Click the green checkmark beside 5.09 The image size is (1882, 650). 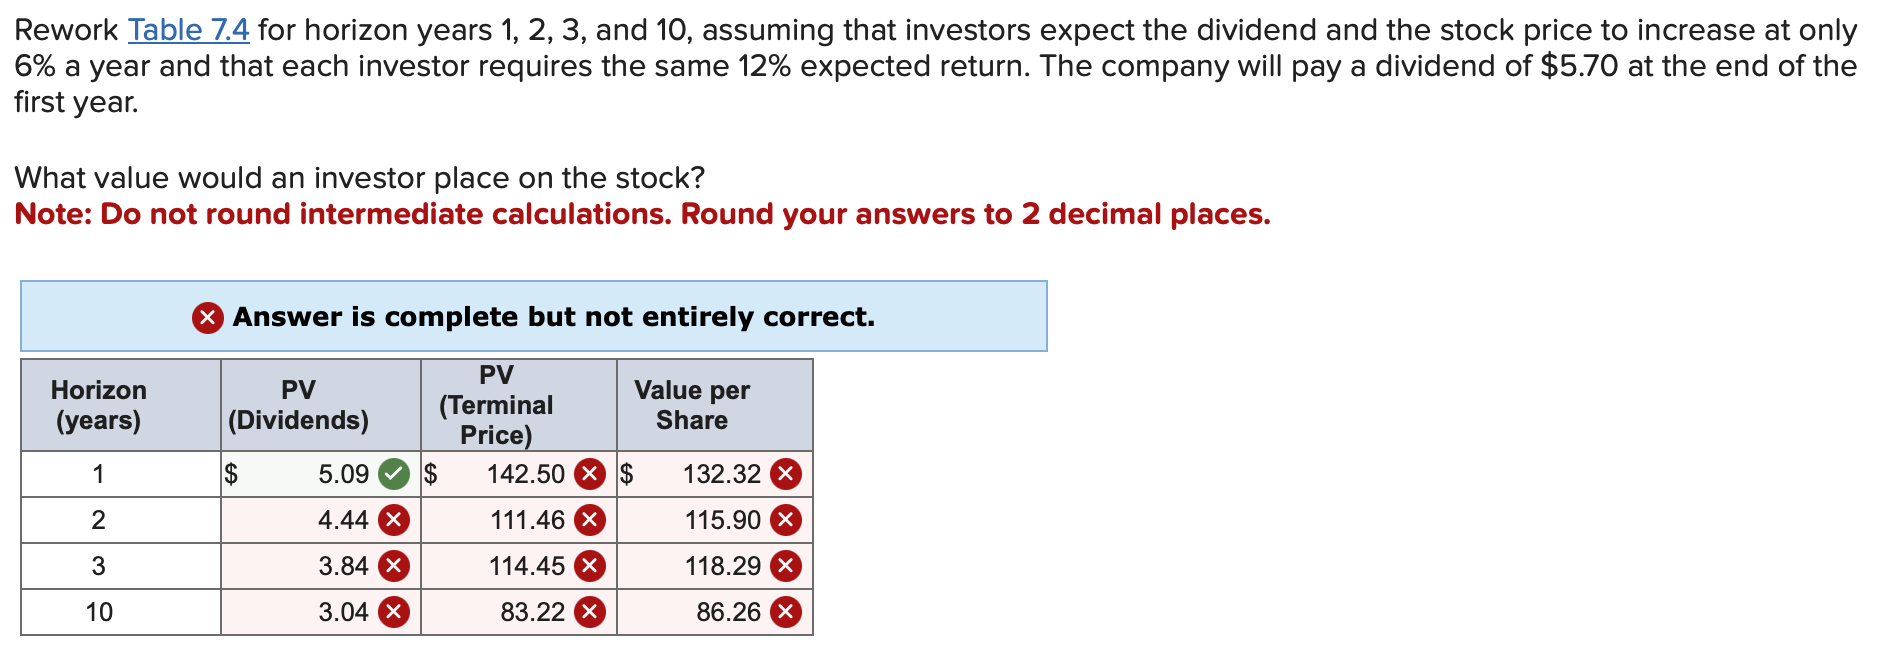pos(395,474)
